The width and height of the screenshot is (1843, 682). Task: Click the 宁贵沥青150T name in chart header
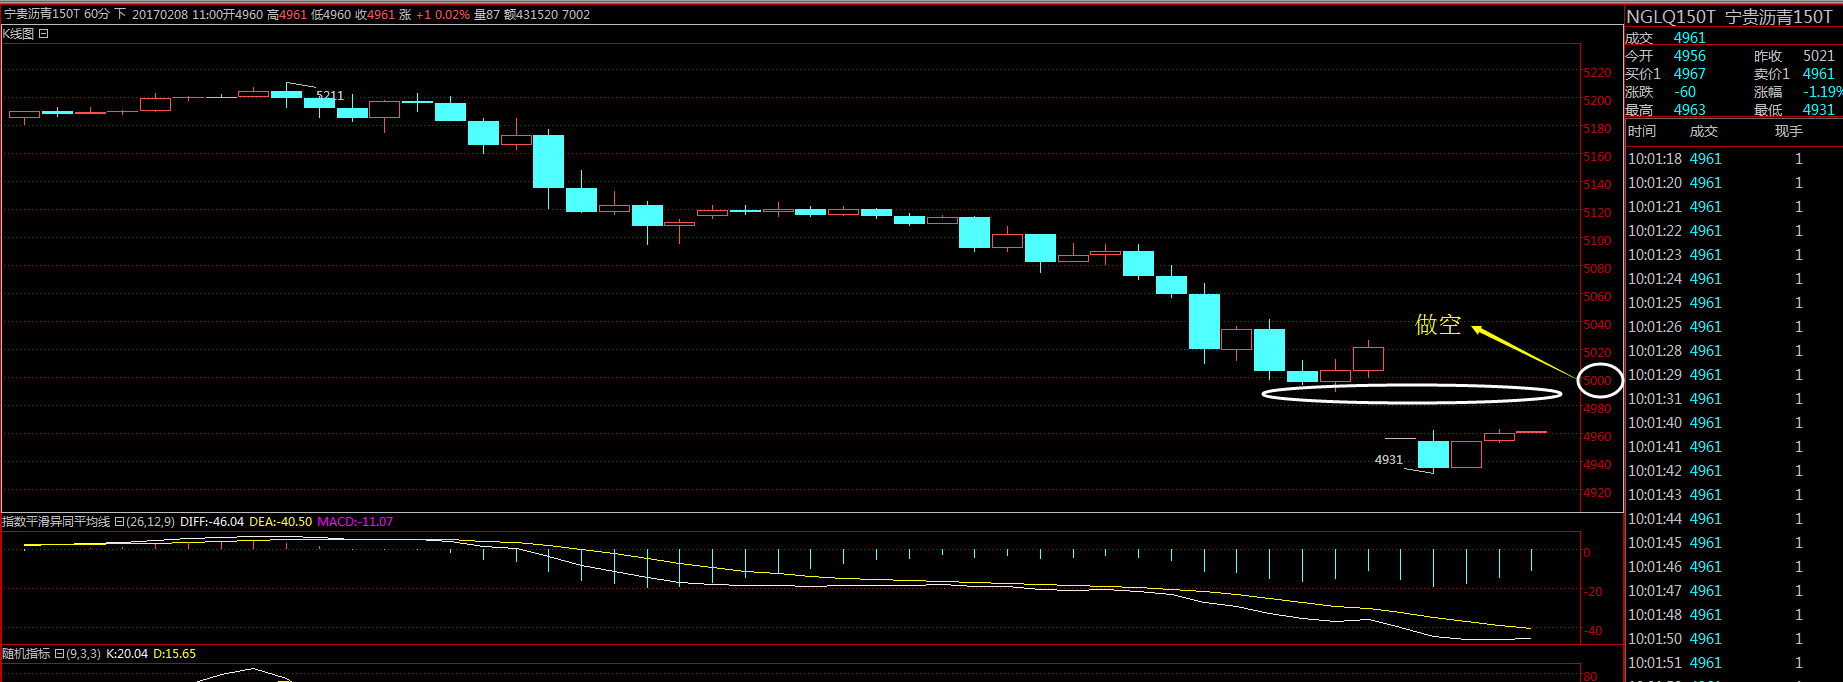41,14
